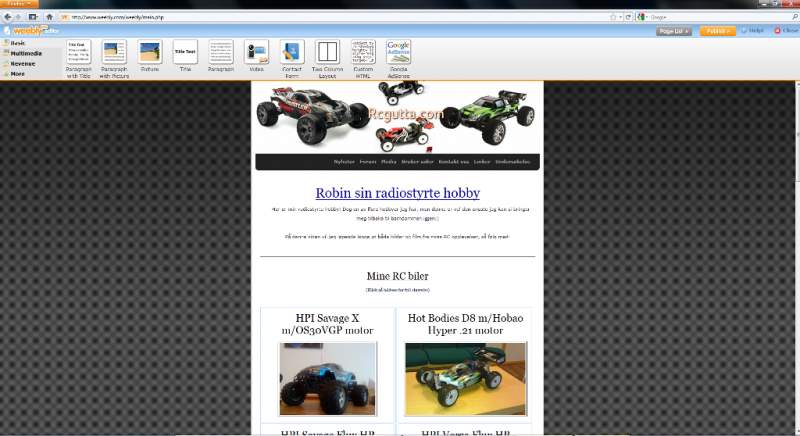The height and width of the screenshot is (436, 800).
Task: Select the Paragraph with Picture element
Action: (114, 52)
